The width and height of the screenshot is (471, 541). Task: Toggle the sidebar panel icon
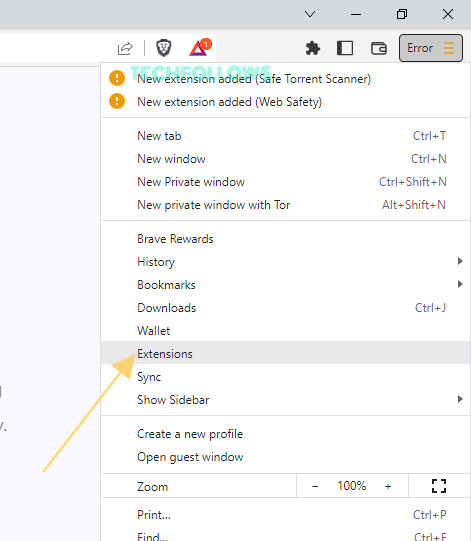click(345, 48)
